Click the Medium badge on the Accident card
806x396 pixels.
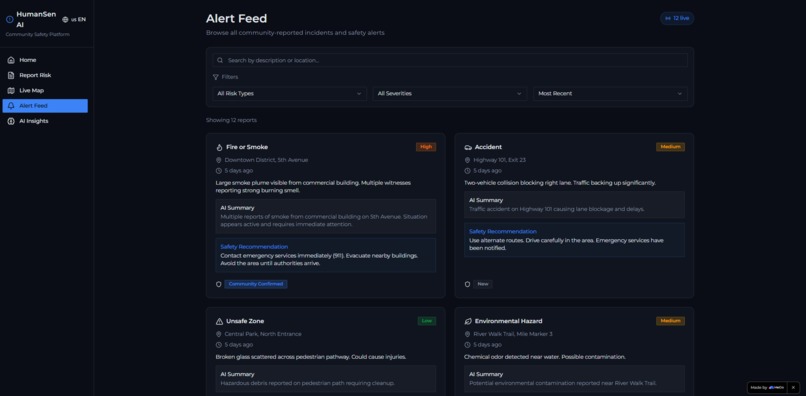point(670,147)
